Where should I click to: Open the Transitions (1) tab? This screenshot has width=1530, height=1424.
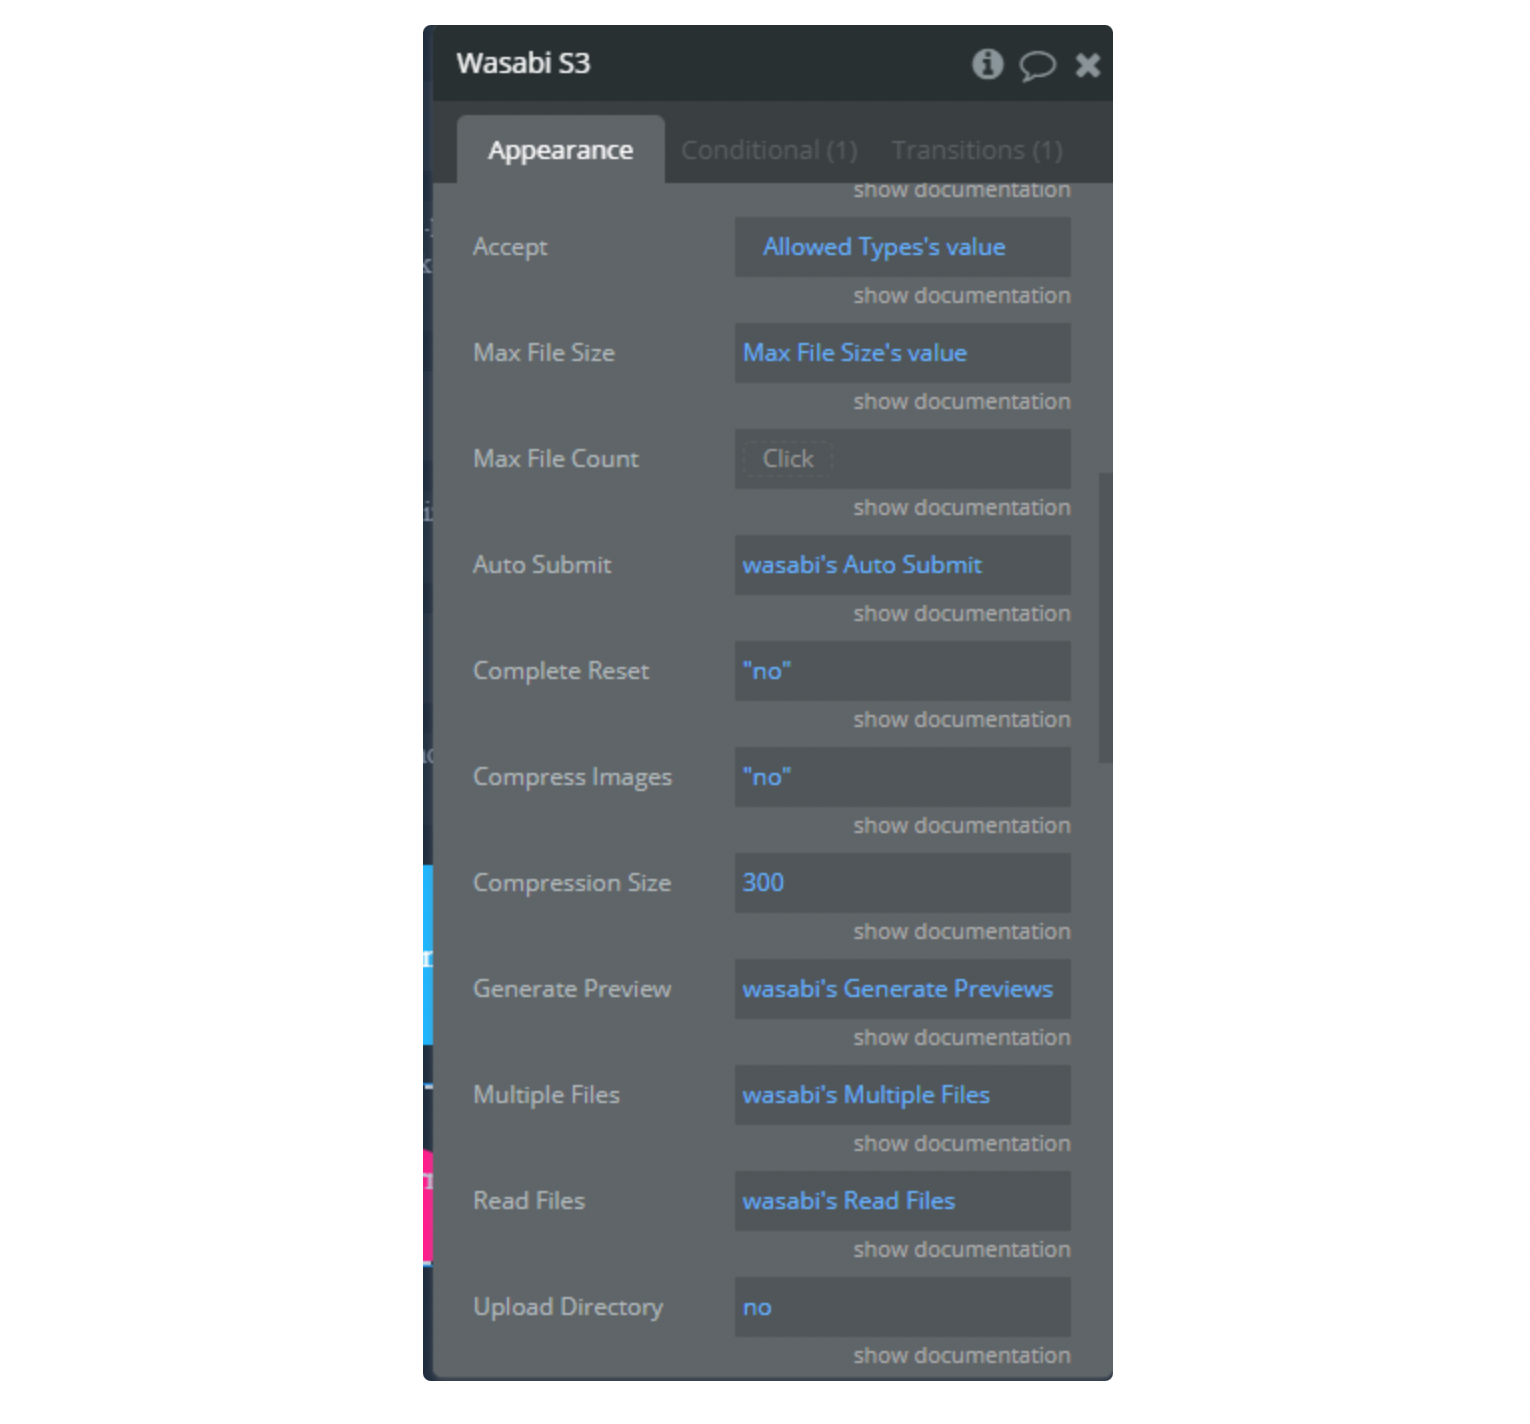click(x=976, y=150)
